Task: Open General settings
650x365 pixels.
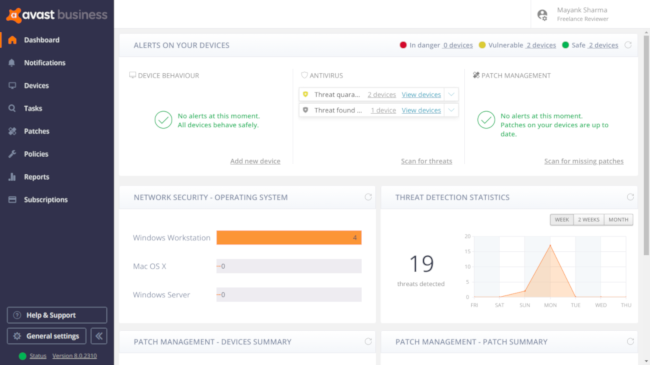Action: click(x=46, y=336)
